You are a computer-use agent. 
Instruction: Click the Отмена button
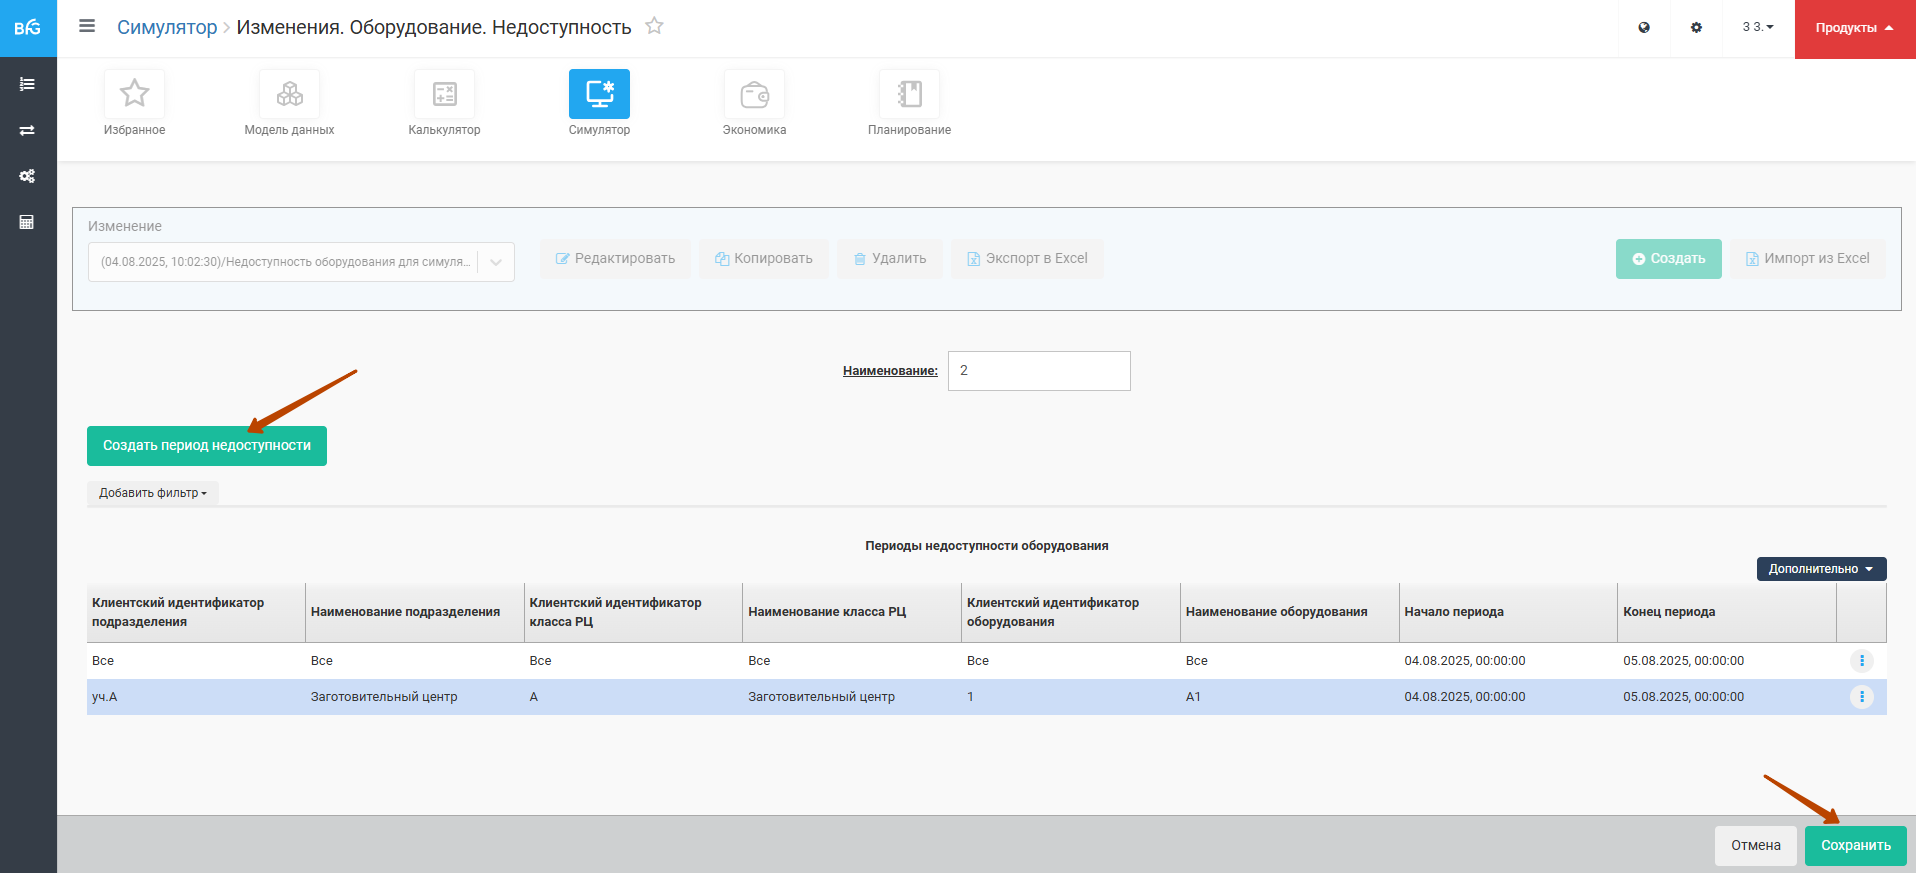coord(1755,846)
